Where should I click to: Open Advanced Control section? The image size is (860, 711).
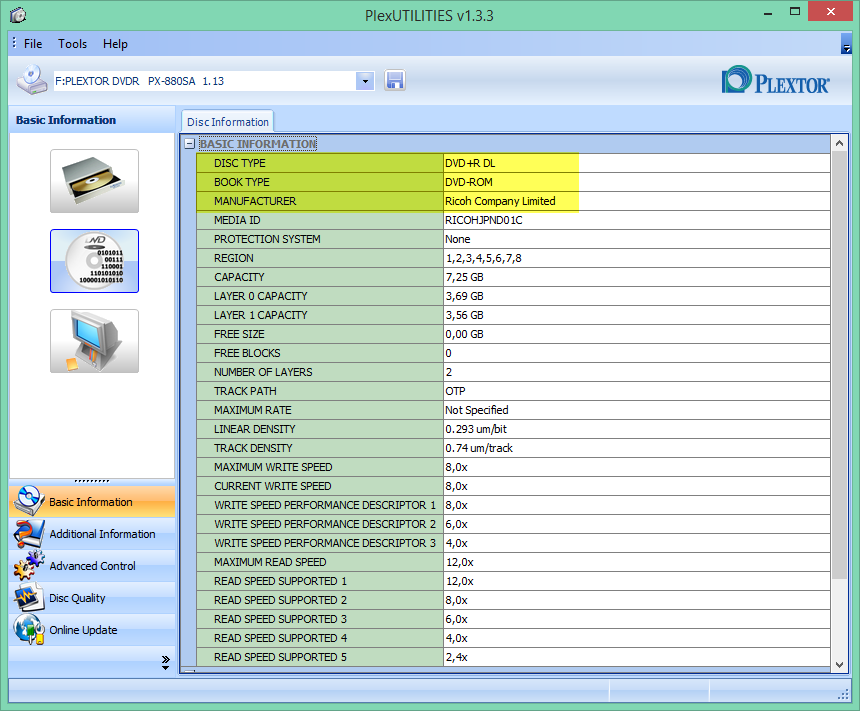click(92, 566)
